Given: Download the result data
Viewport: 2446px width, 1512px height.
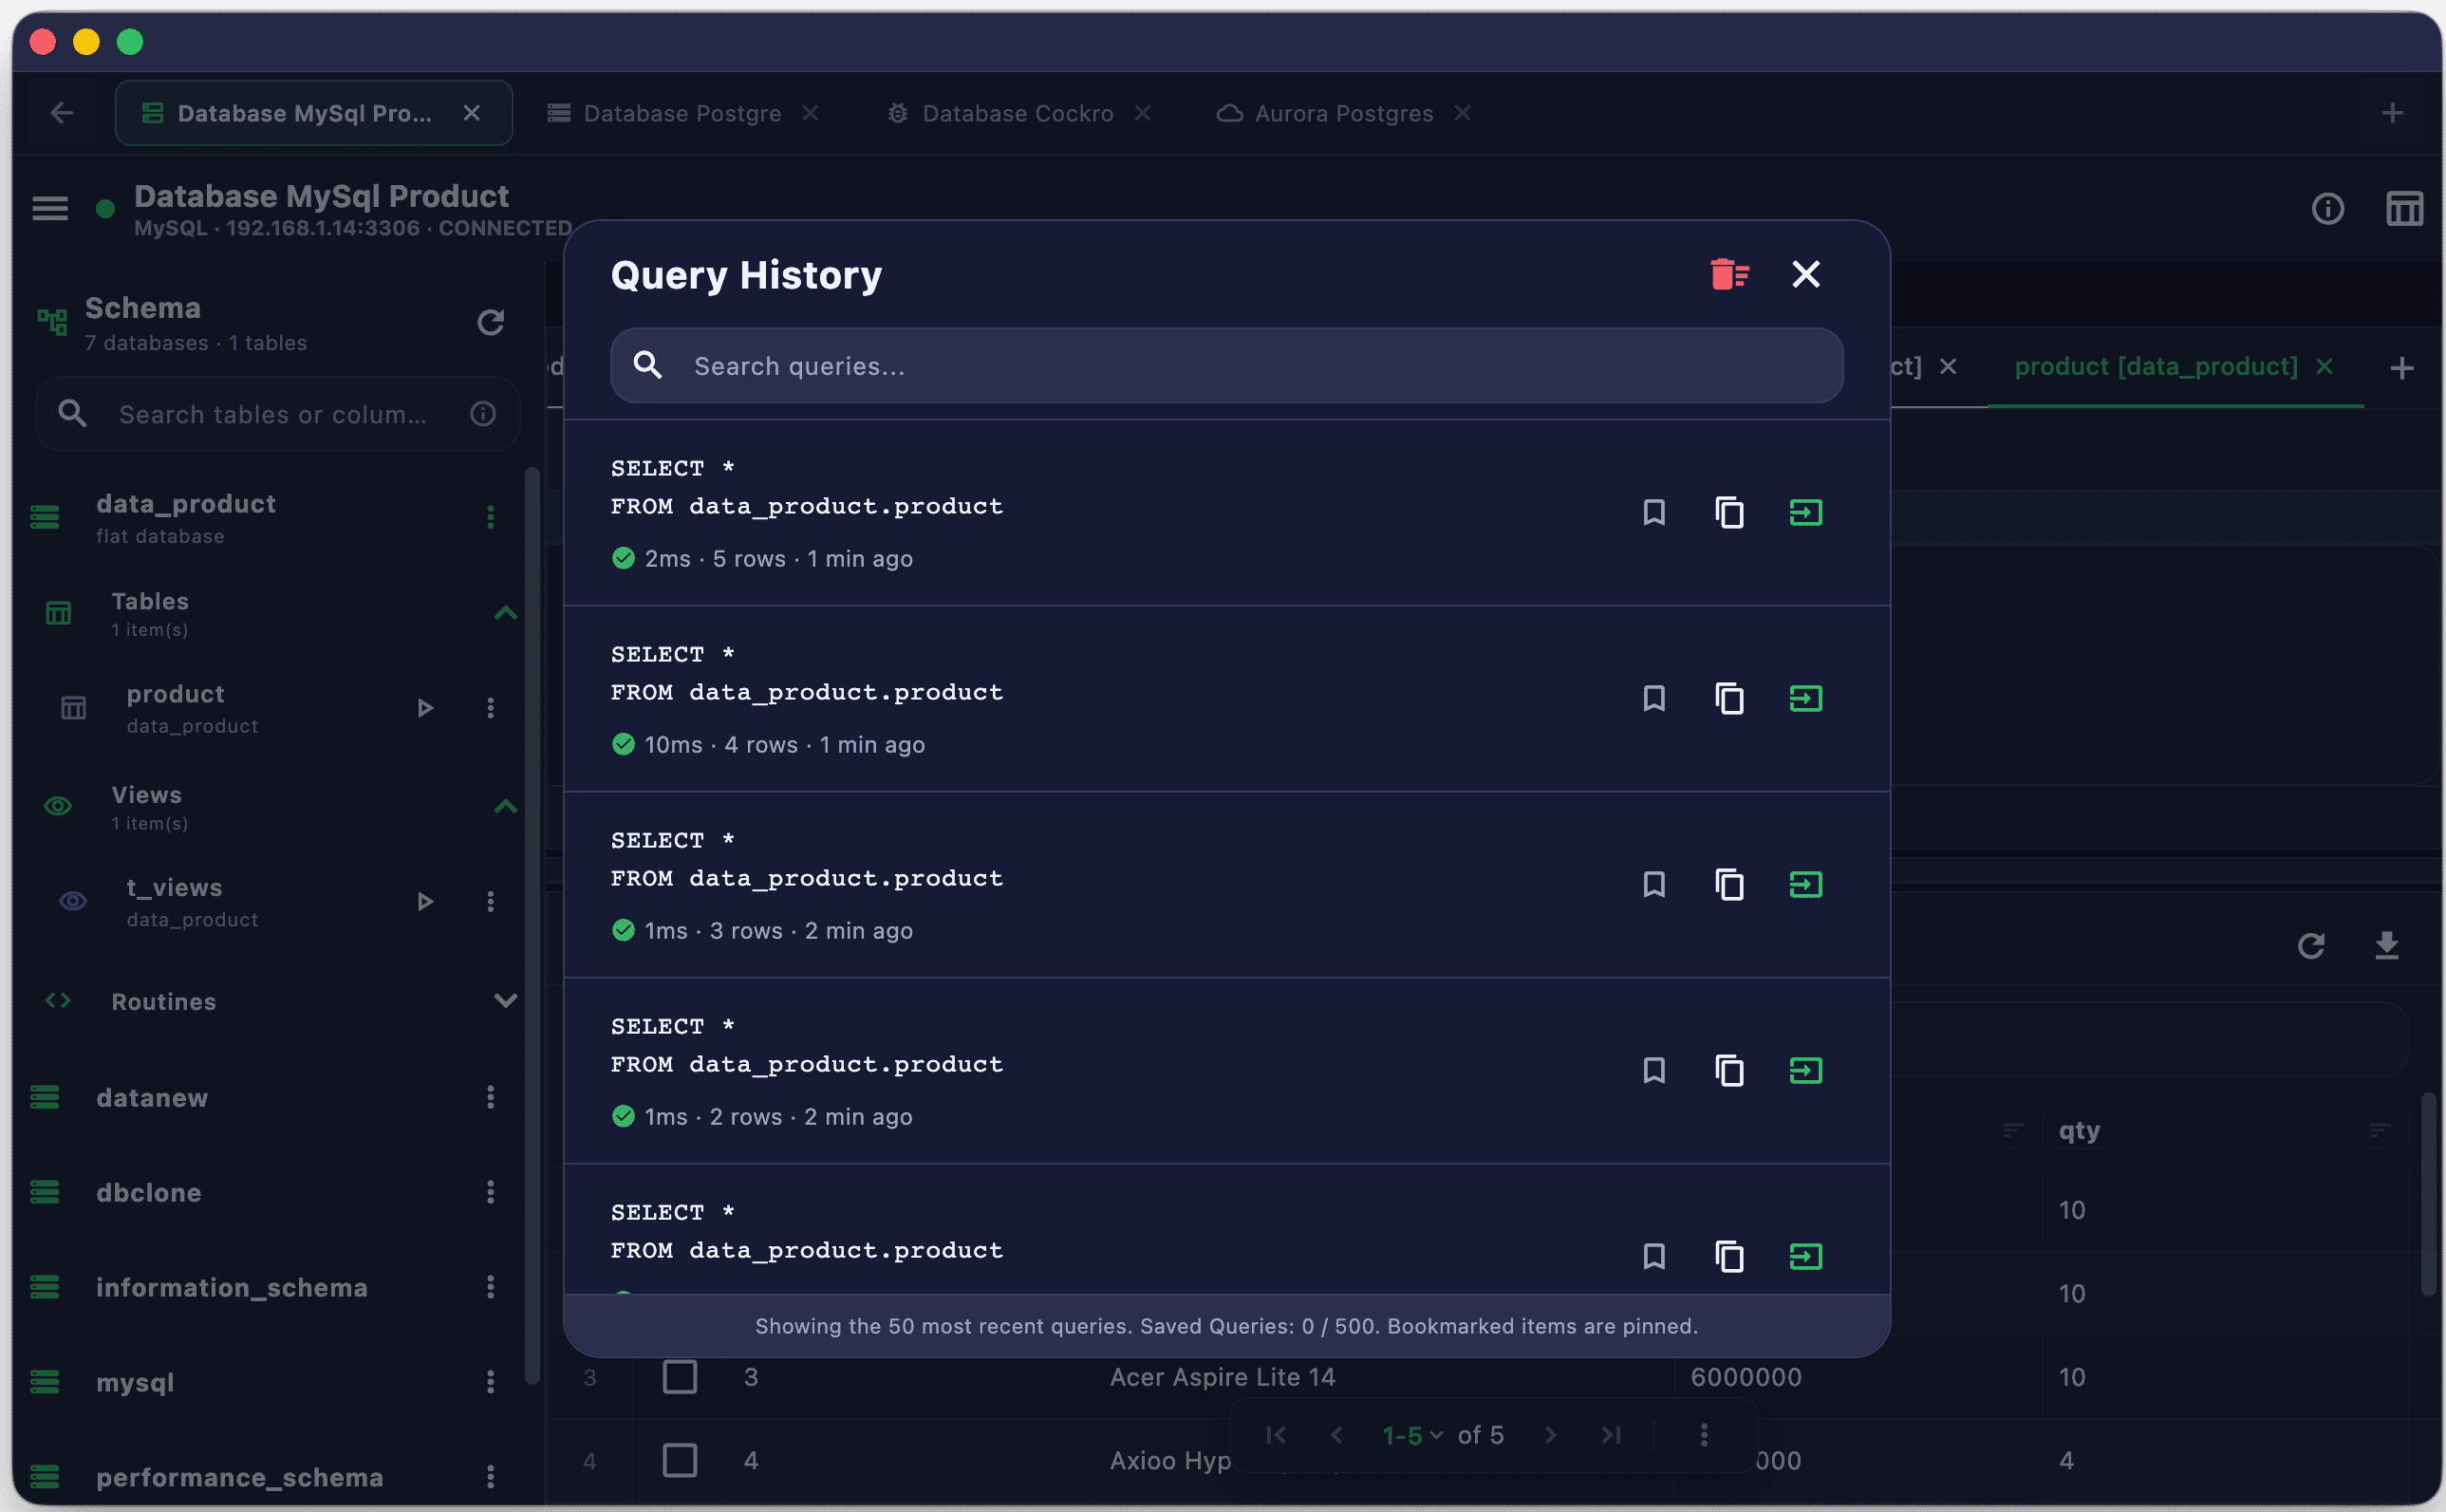Looking at the screenshot, I should (2387, 945).
